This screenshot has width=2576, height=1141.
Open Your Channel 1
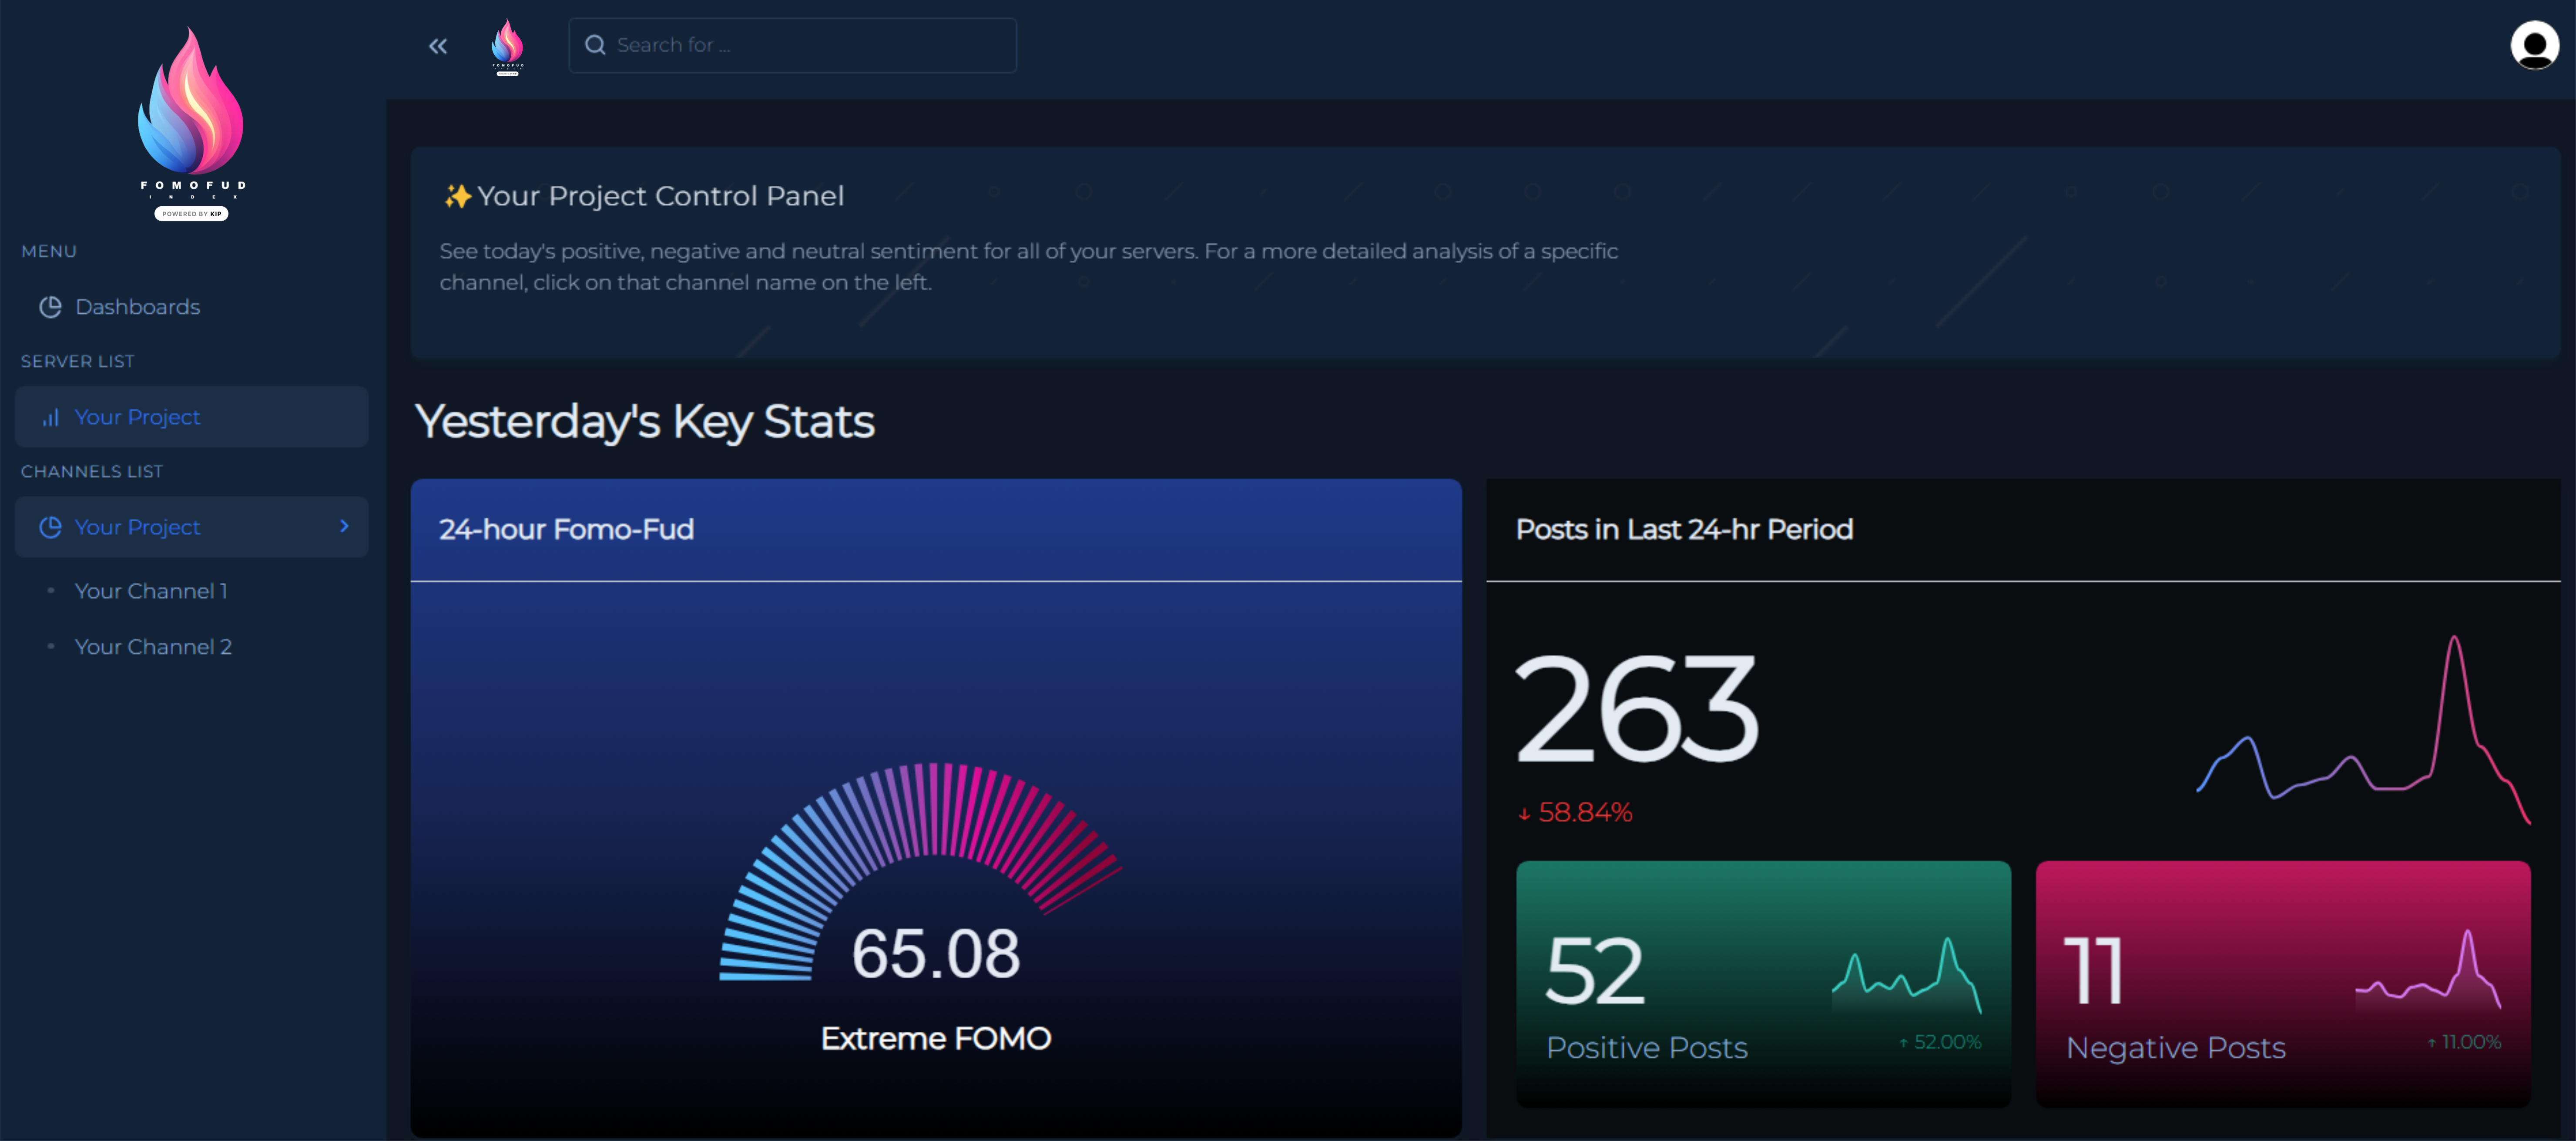click(151, 591)
